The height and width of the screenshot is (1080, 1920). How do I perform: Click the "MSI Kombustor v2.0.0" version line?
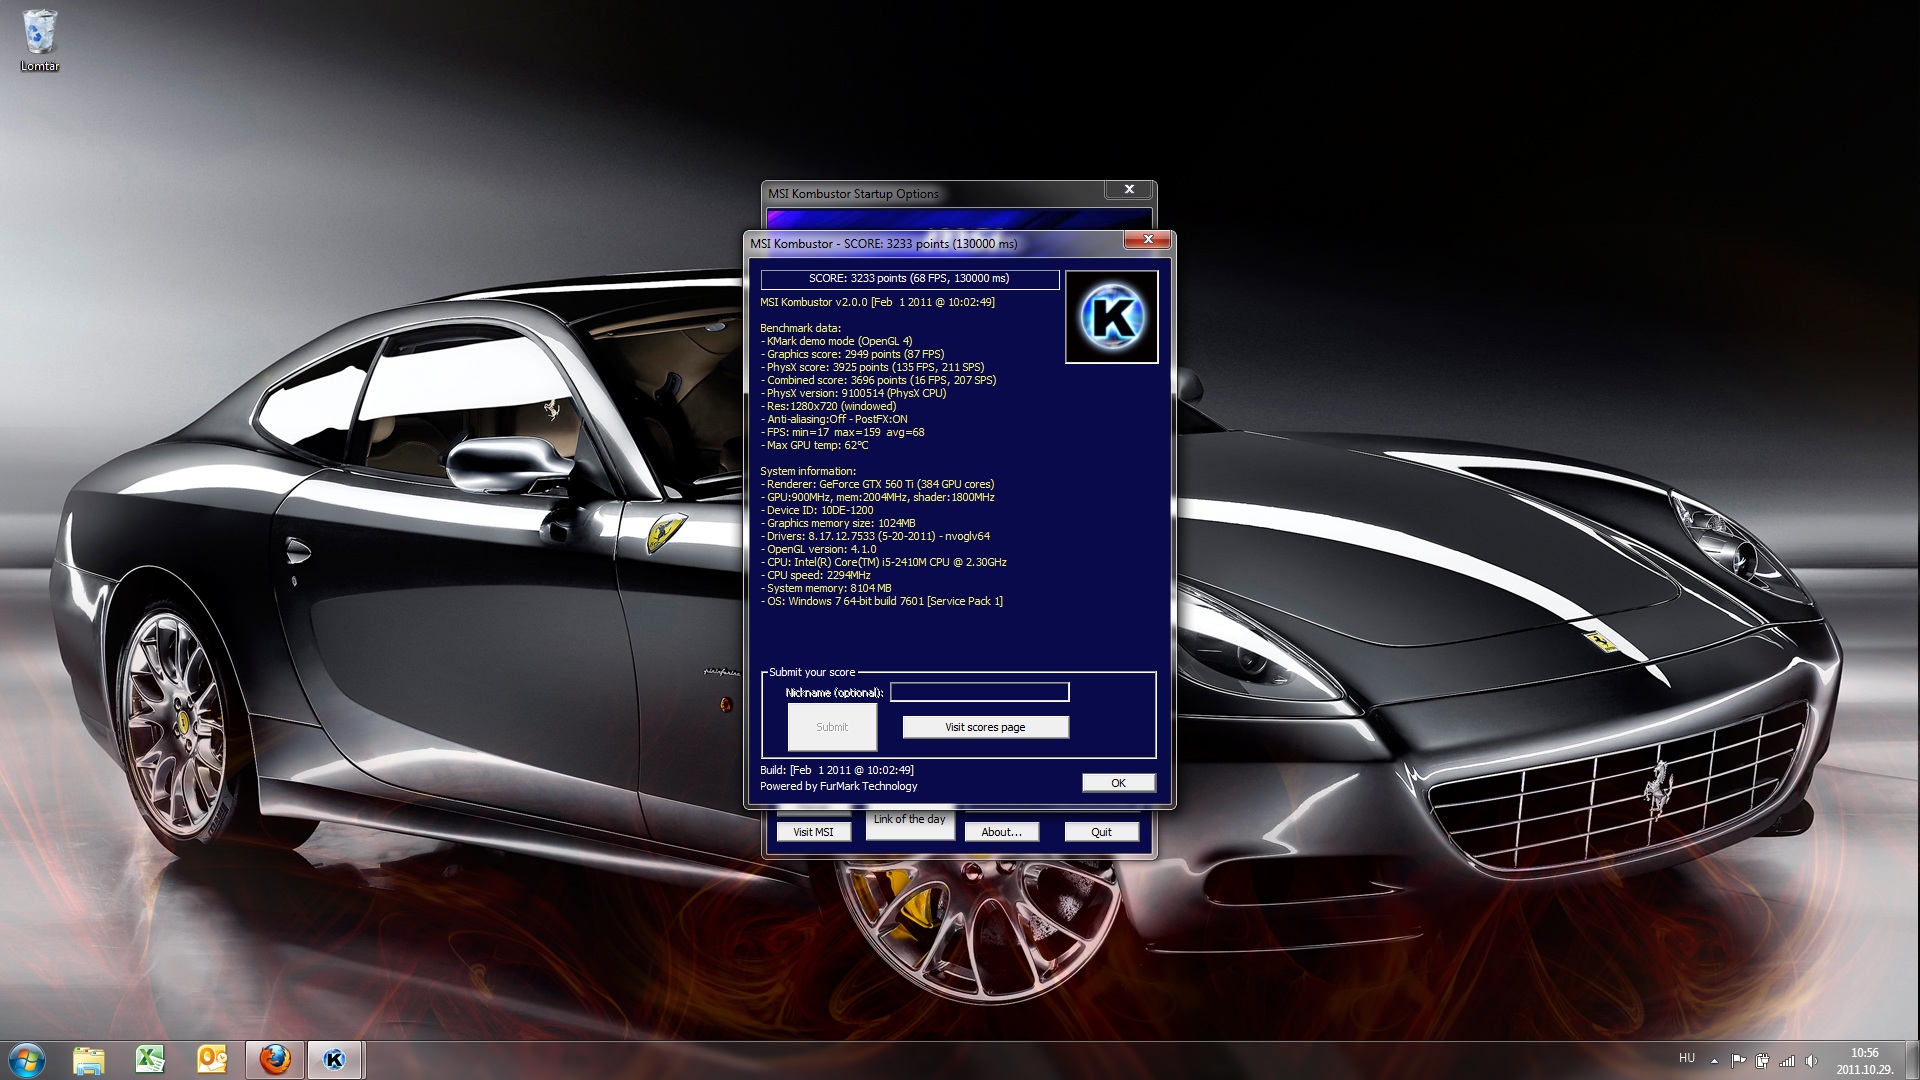[877, 302]
